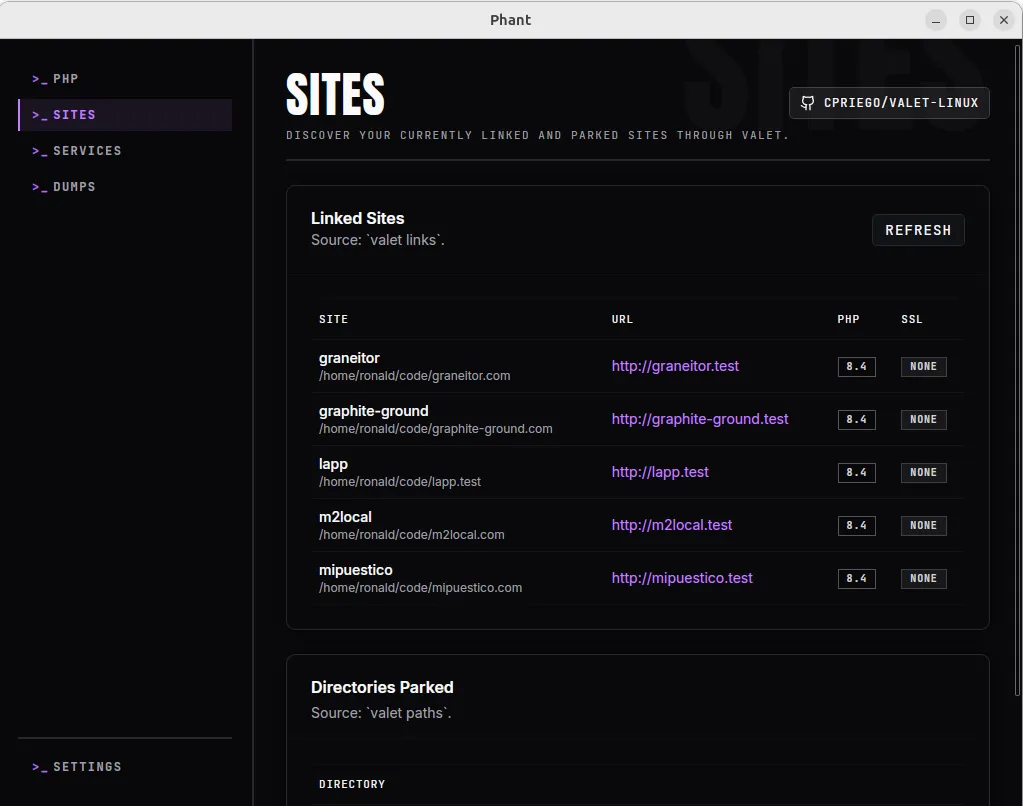Click path /home/ronald/code/mipuestico.com
Screen dimensions: 1023x806
coord(420,587)
